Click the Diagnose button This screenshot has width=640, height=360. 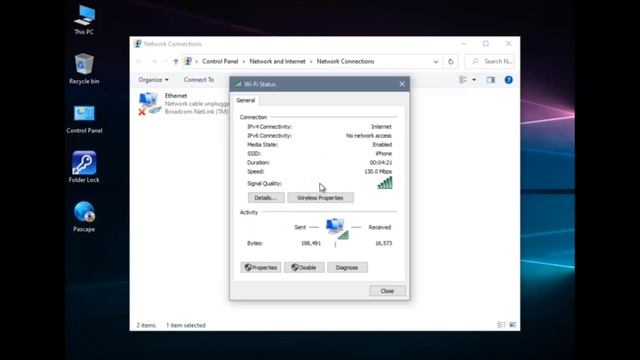coord(347,268)
